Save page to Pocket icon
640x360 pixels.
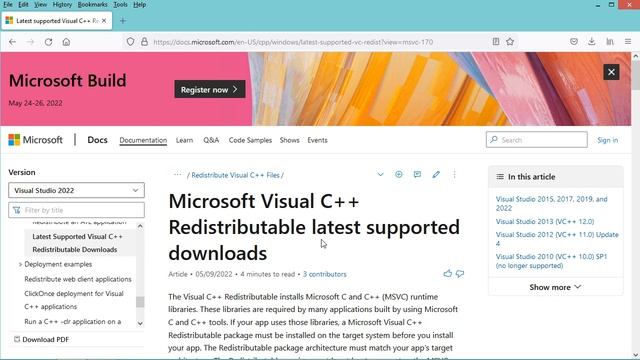click(x=574, y=42)
